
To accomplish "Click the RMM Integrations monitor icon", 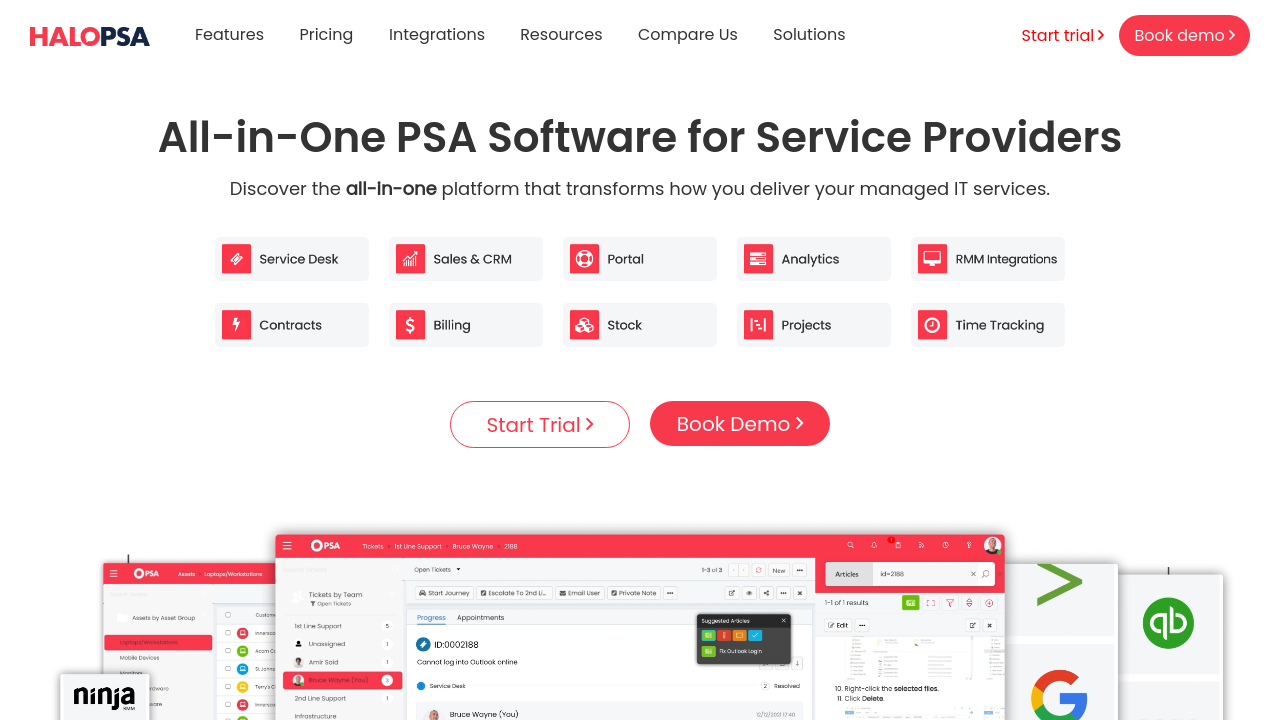I will tap(932, 259).
